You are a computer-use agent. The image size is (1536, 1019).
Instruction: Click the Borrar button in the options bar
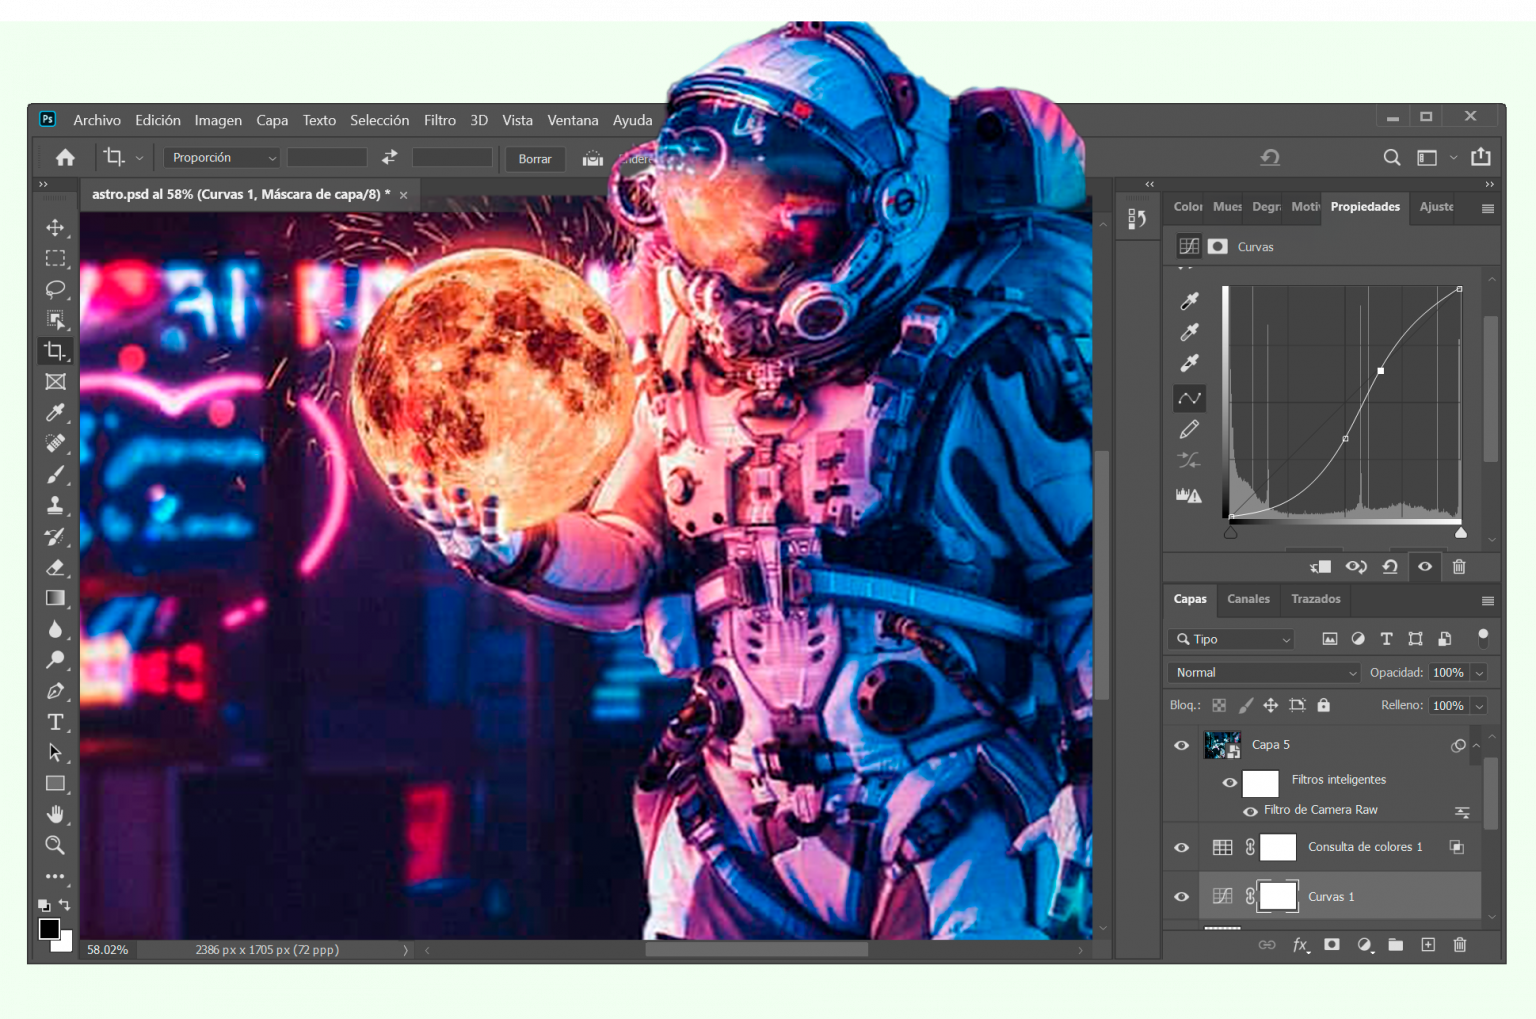535,158
